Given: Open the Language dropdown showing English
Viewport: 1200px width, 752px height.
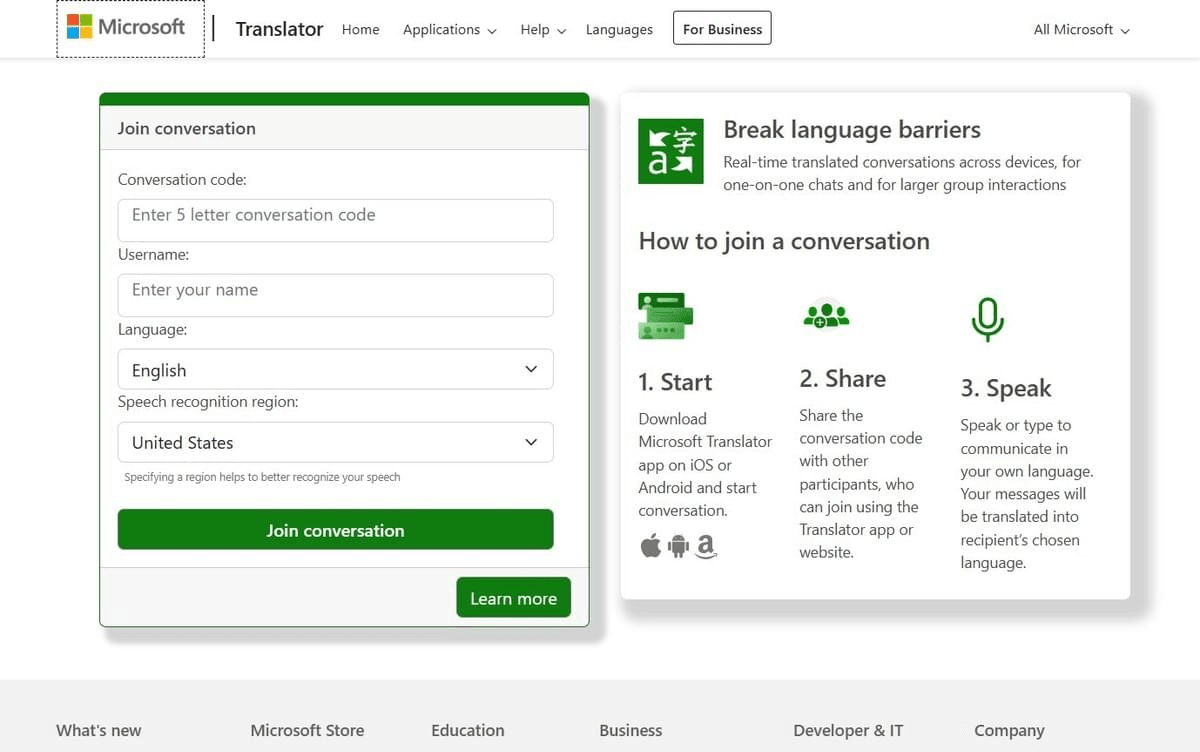Looking at the screenshot, I should pos(335,369).
